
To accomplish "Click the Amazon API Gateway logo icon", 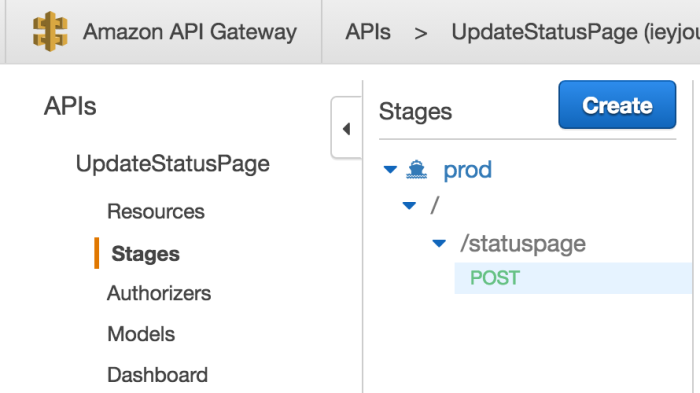I will pos(50,31).
